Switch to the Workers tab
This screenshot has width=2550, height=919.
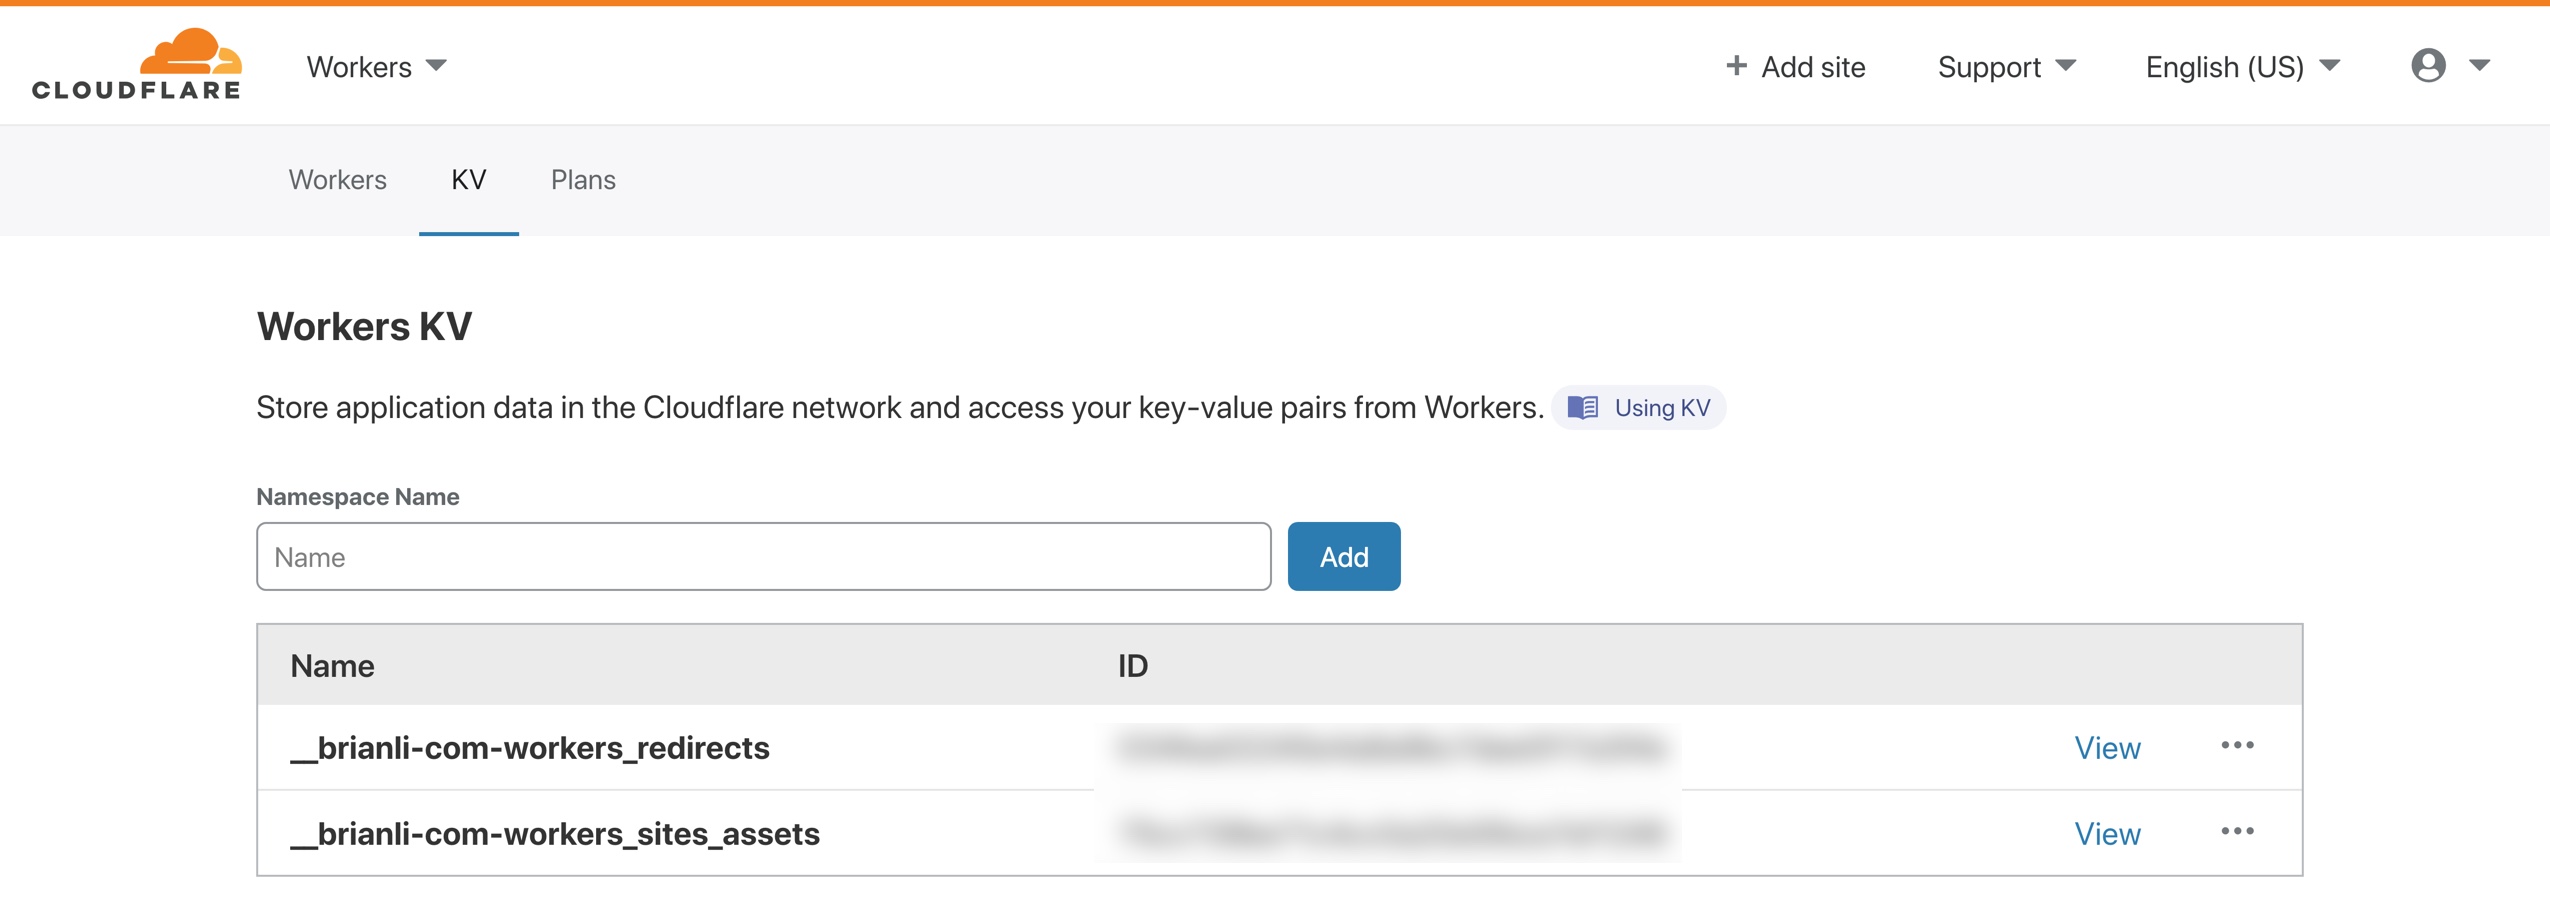tap(338, 180)
